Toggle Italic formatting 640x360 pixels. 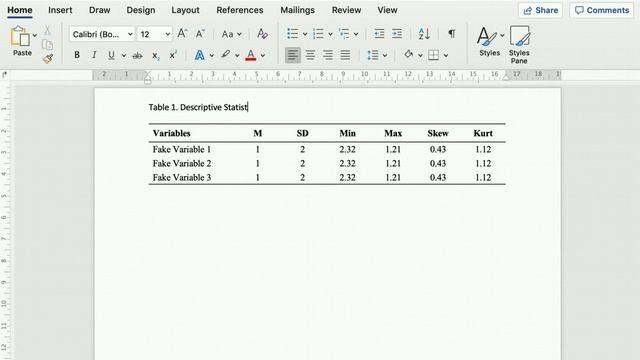[x=94, y=55]
